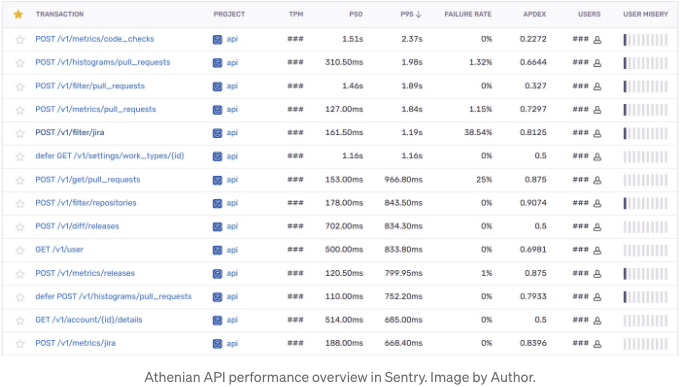Open POST /v1/metrics/code_checks transaction link
This screenshot has width=680, height=387.
[95, 39]
